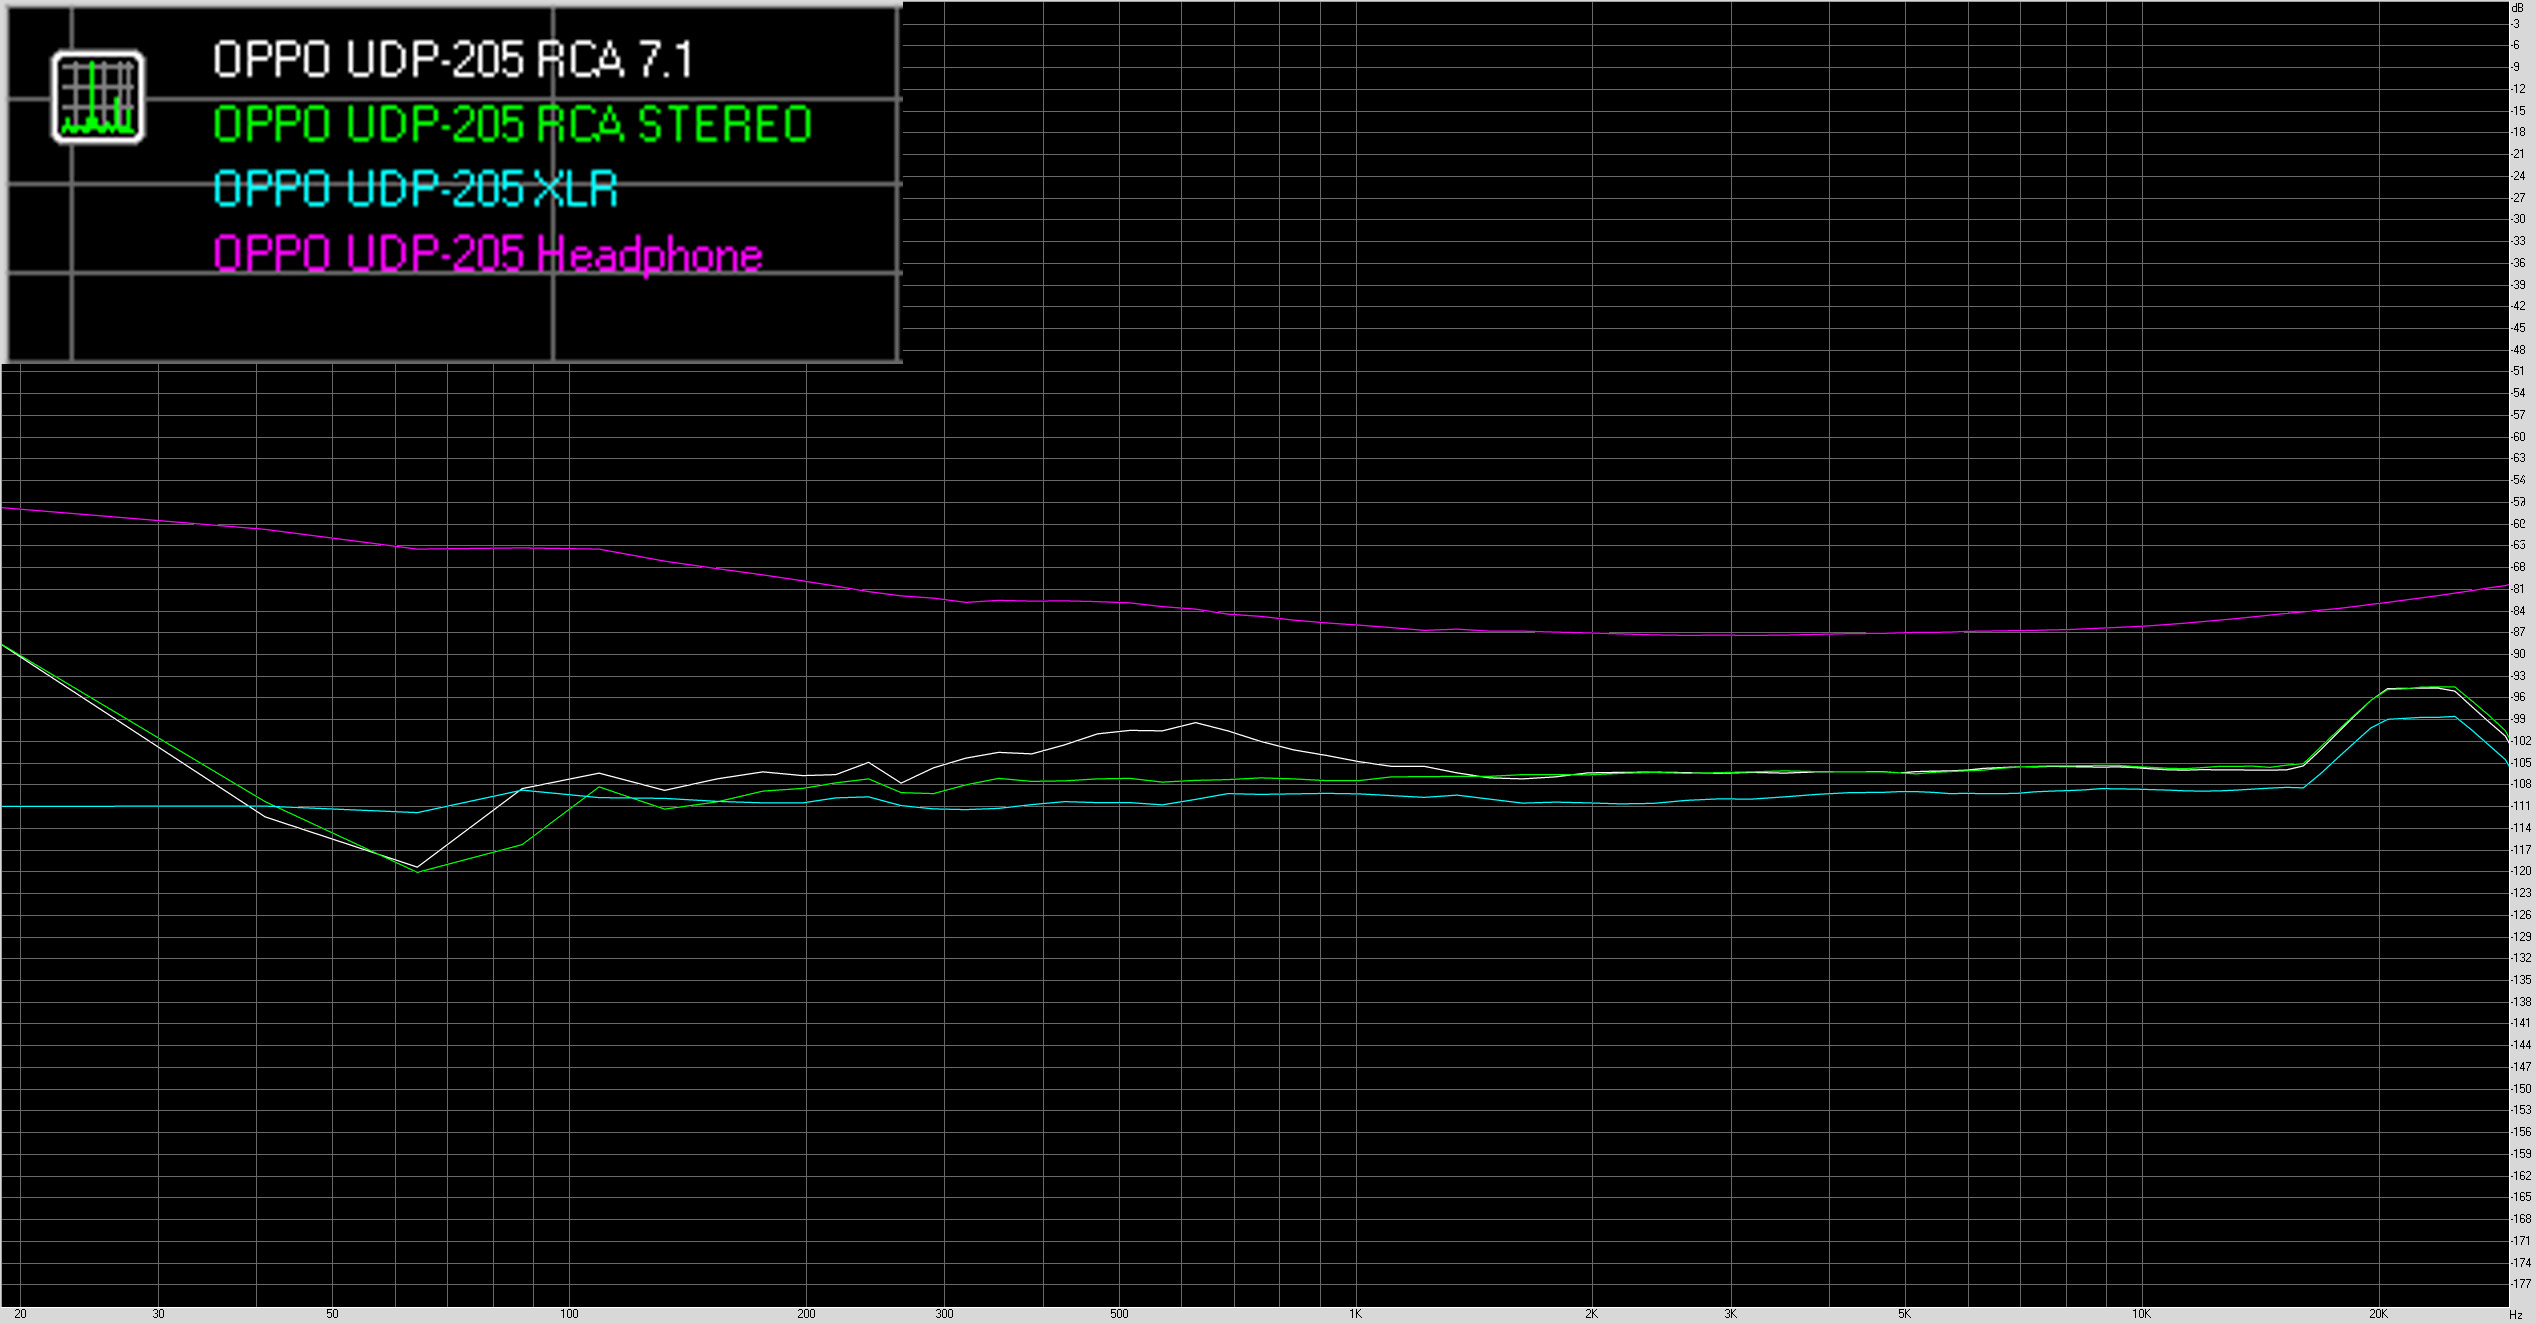
Task: Click the 5K frequency axis label
Action: click(x=1905, y=1314)
